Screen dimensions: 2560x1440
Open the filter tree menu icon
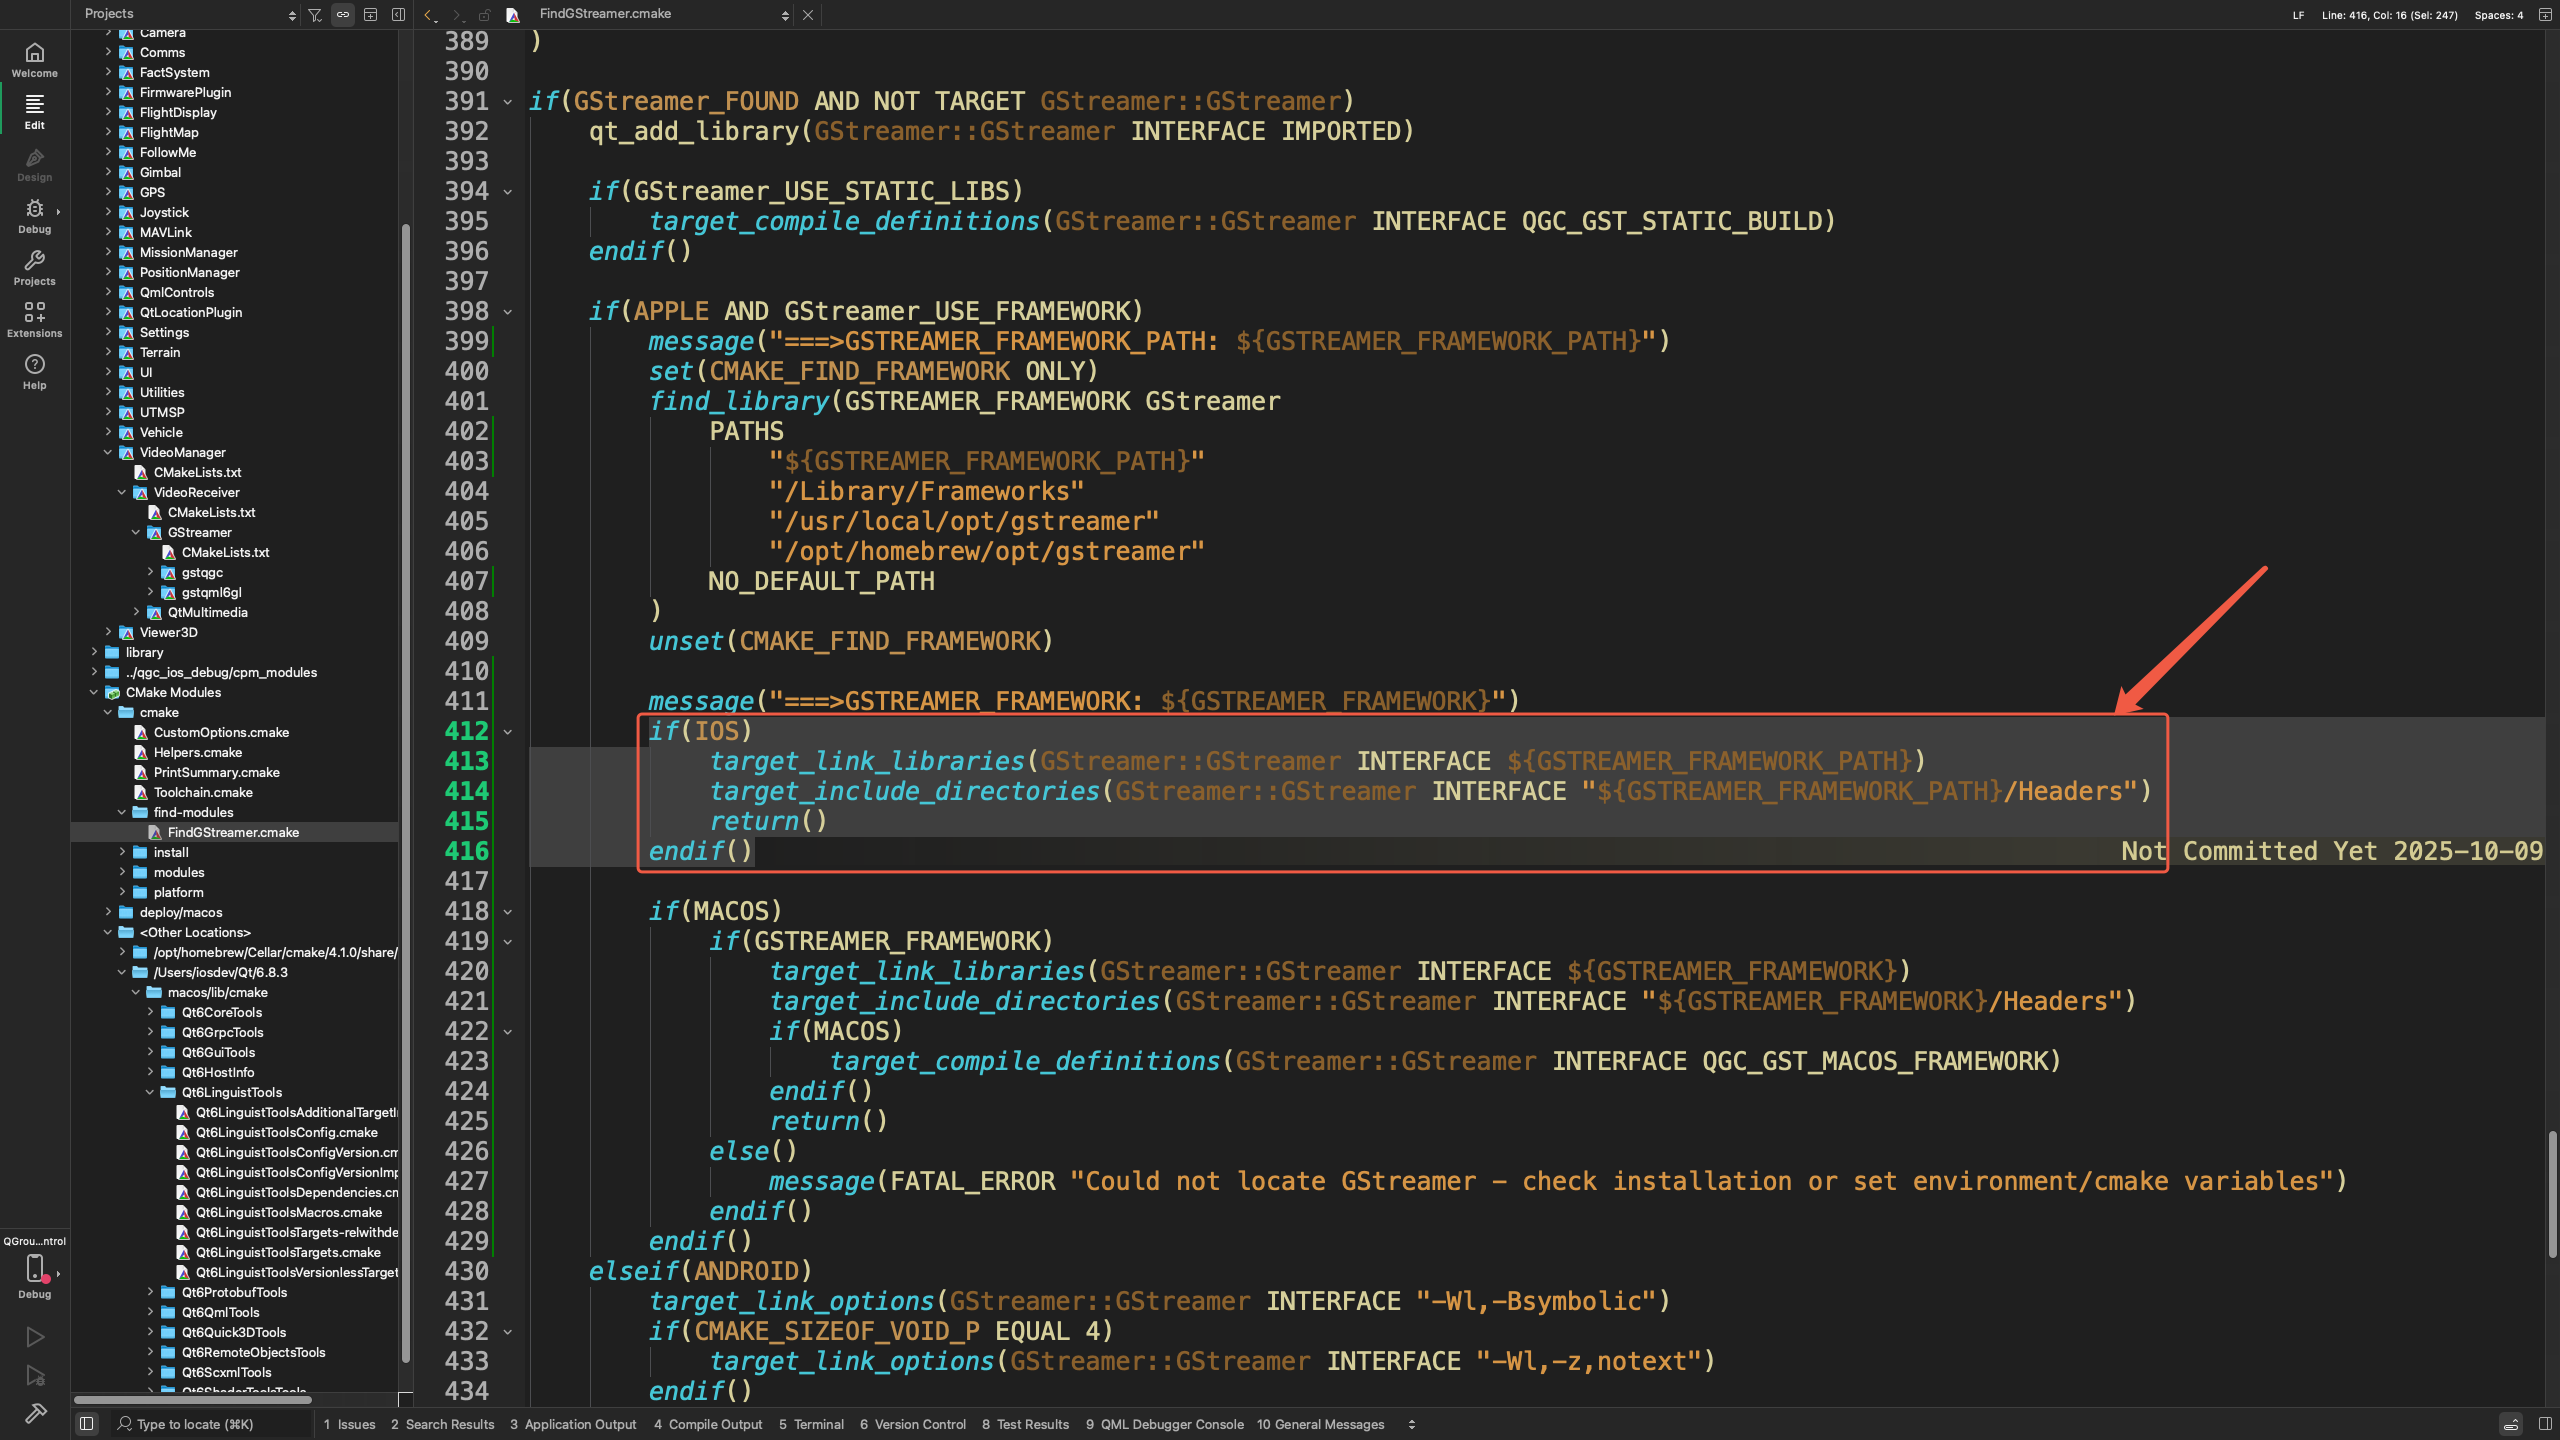pyautogui.click(x=315, y=15)
